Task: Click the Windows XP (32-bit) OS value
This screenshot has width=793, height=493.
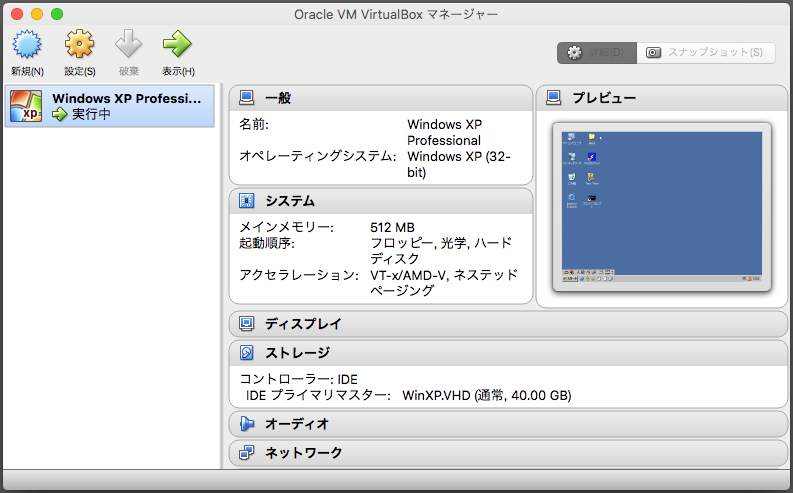Action: click(459, 164)
